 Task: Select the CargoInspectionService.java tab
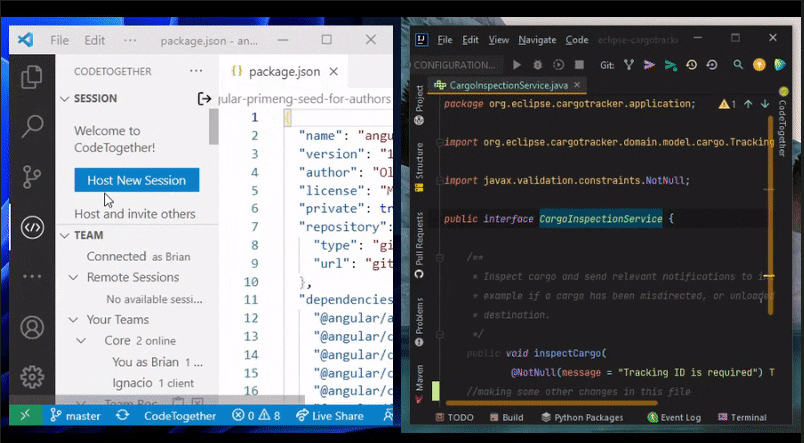[x=507, y=85]
